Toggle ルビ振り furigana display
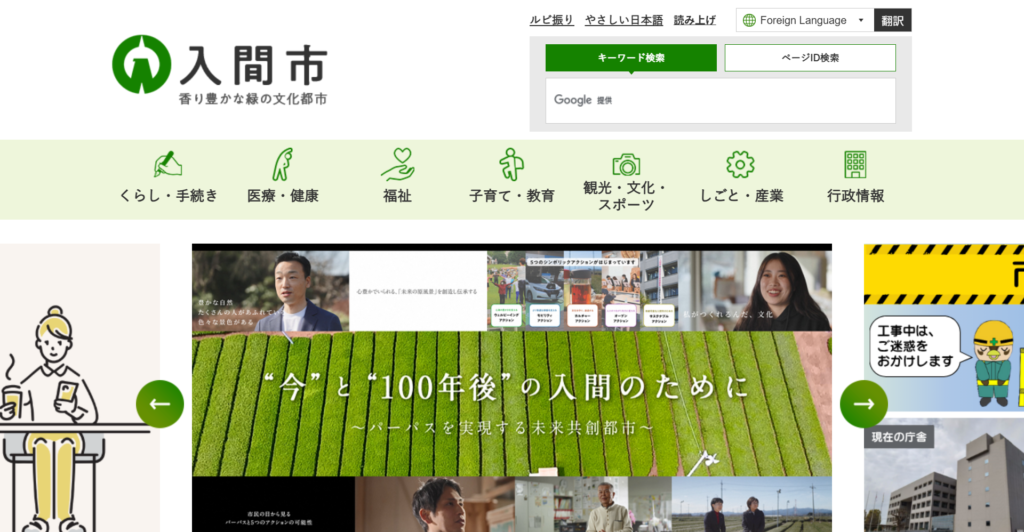This screenshot has width=1024, height=532. tap(551, 20)
